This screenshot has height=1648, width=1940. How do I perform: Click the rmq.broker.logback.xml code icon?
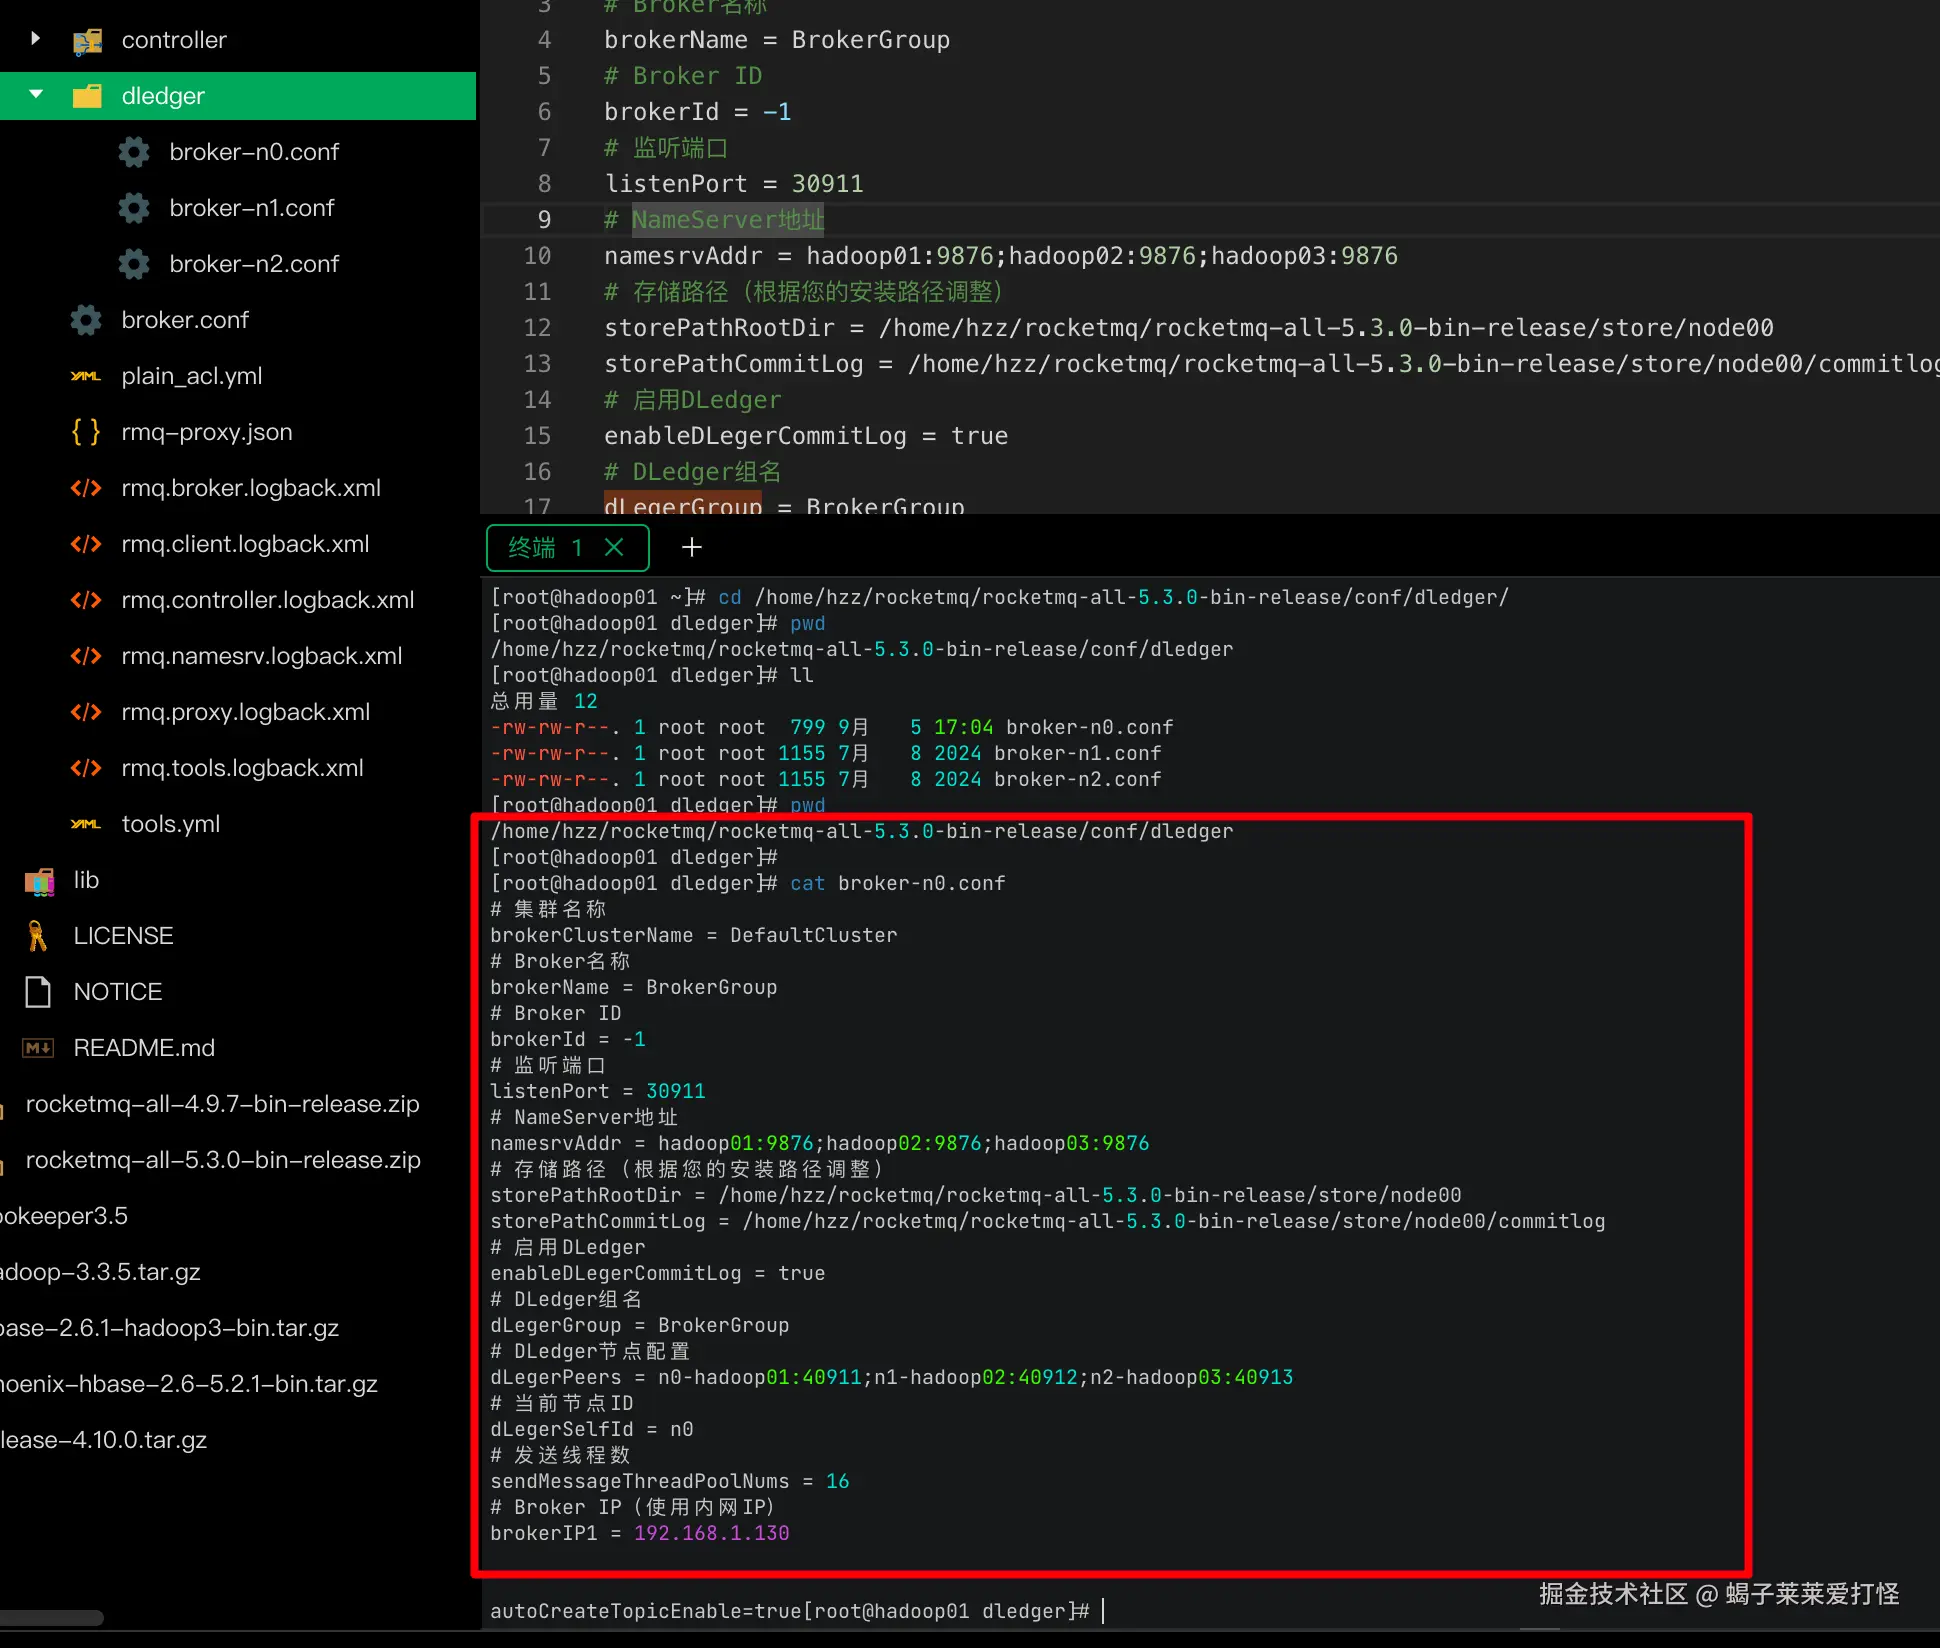pyautogui.click(x=86, y=488)
